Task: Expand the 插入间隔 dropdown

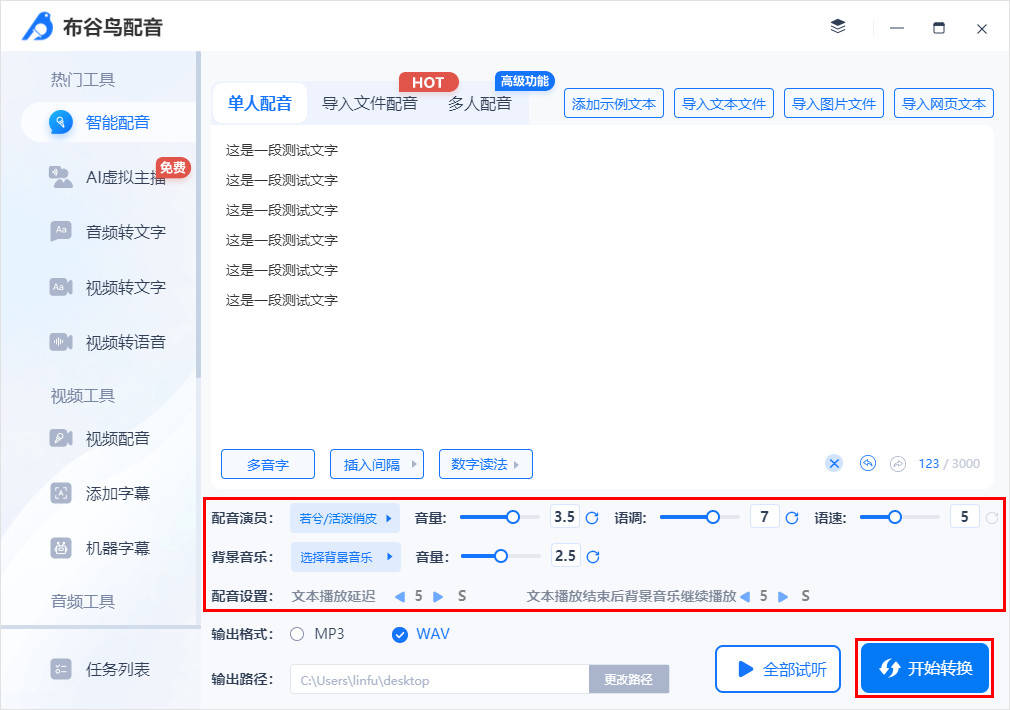Action: [376, 464]
